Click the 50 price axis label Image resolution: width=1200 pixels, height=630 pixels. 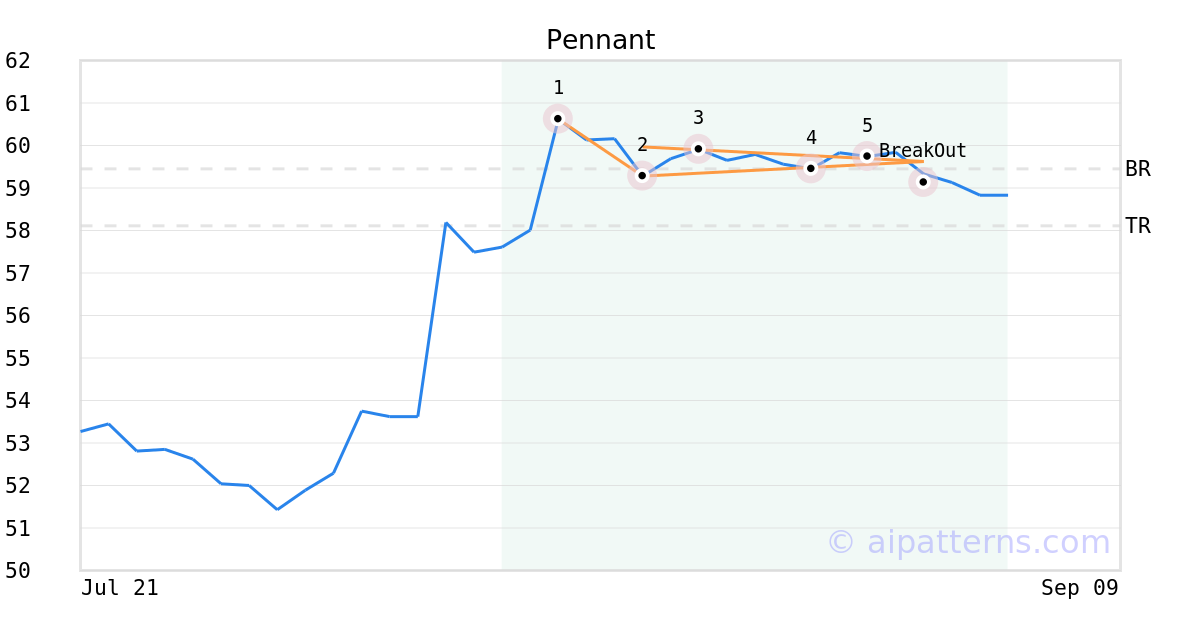18,570
